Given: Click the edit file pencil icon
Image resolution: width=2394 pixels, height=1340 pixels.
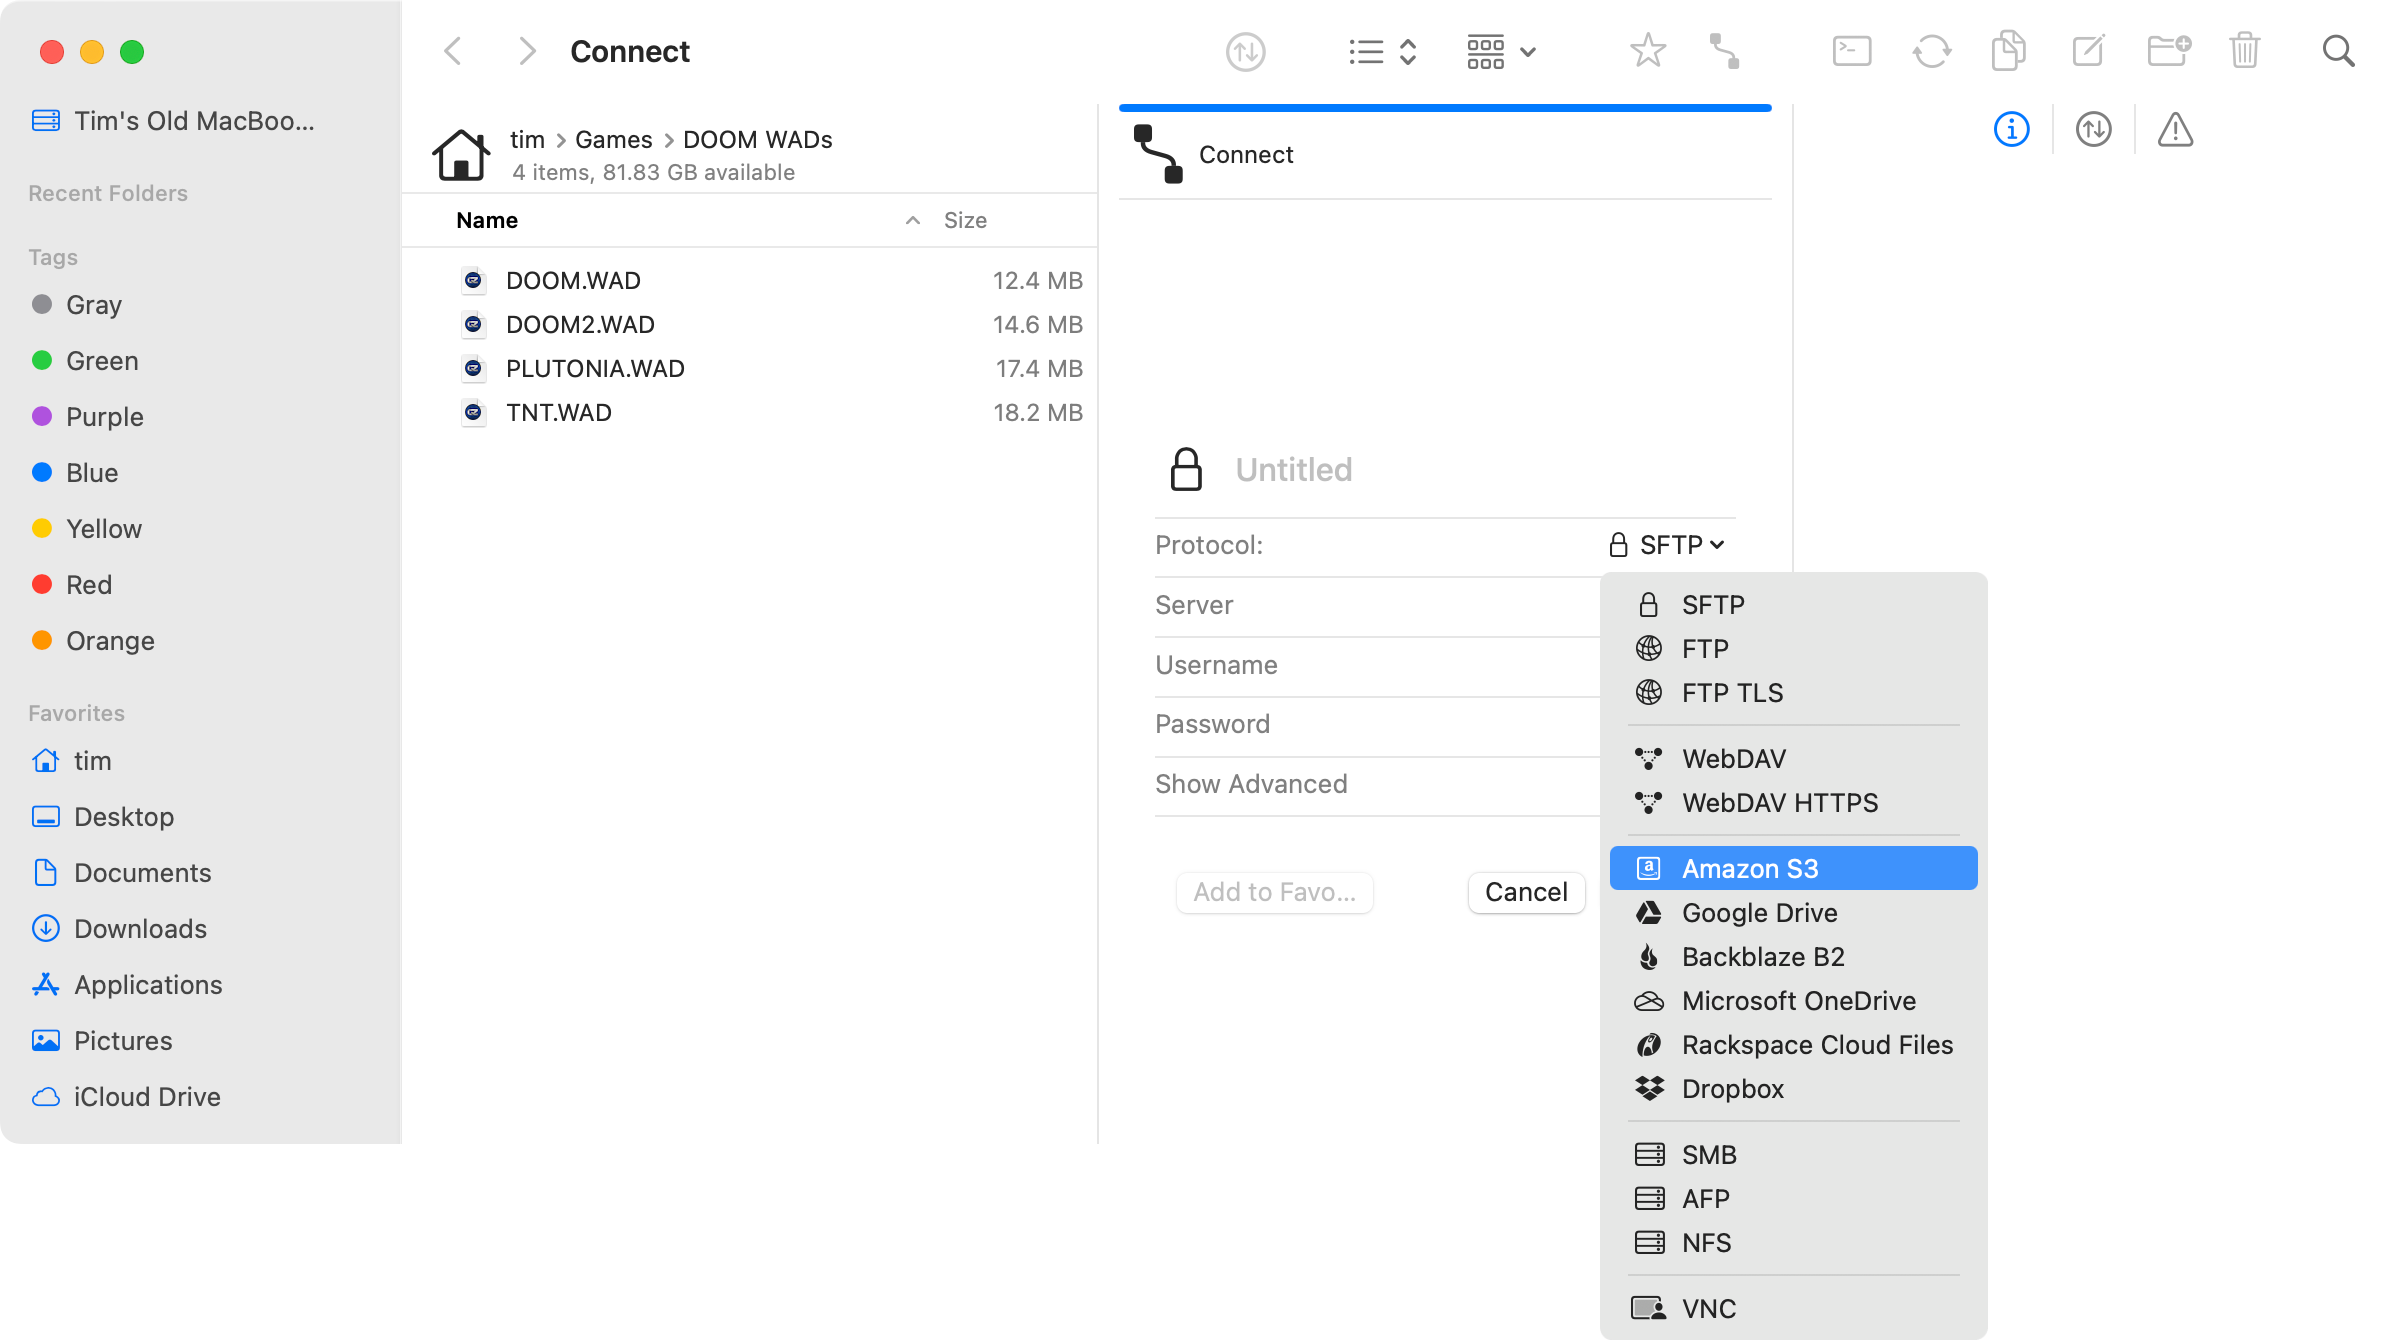Looking at the screenshot, I should click(x=2088, y=50).
